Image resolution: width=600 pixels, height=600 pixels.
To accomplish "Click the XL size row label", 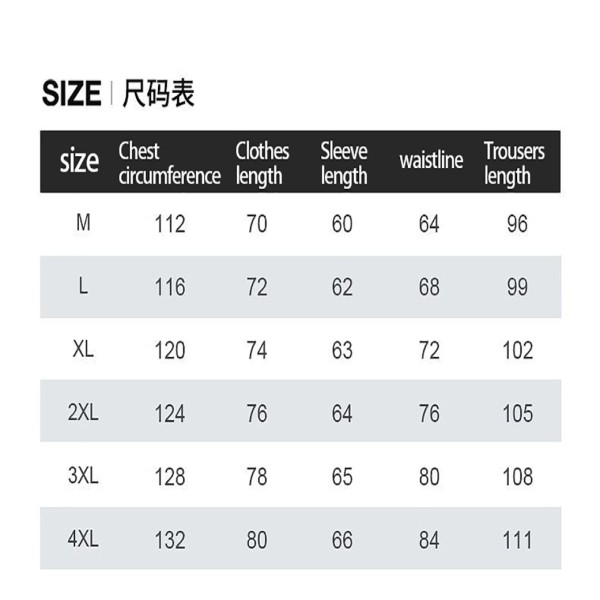I will 83,349.
